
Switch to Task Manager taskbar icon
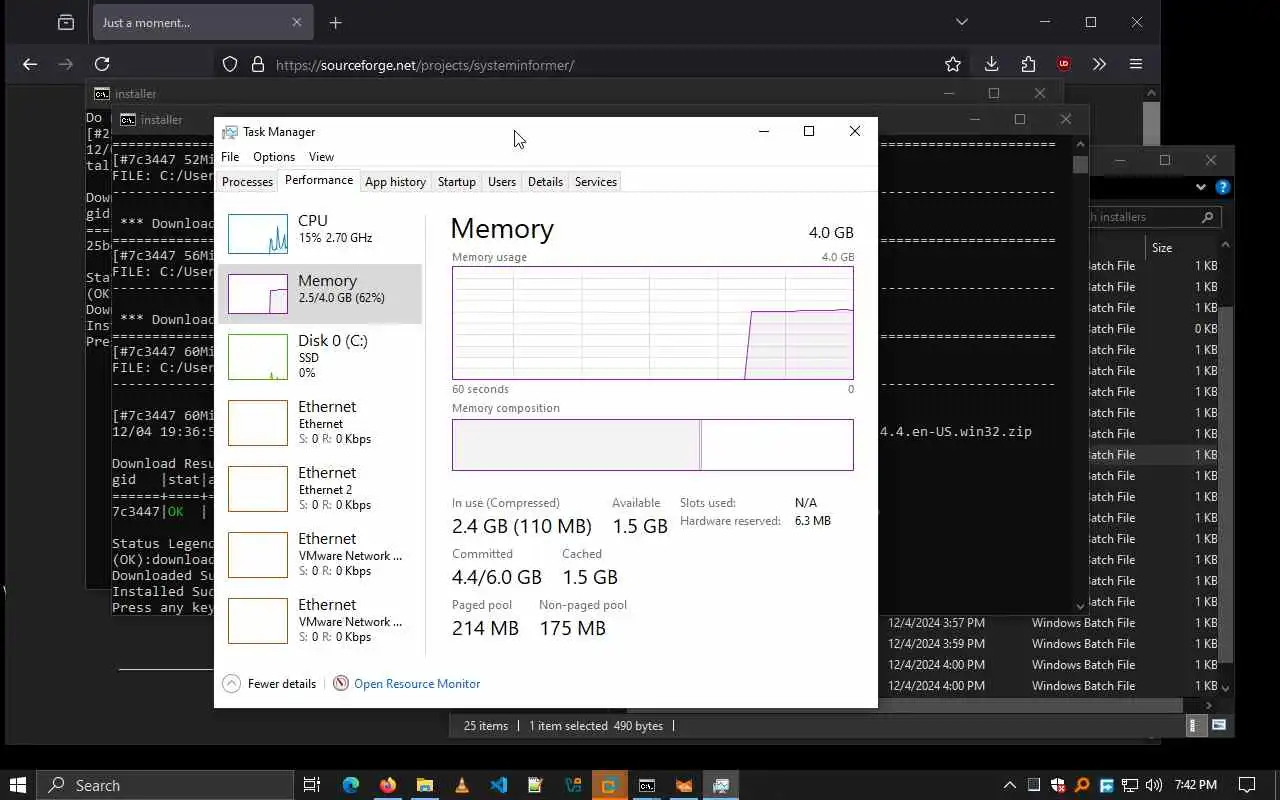(721, 785)
